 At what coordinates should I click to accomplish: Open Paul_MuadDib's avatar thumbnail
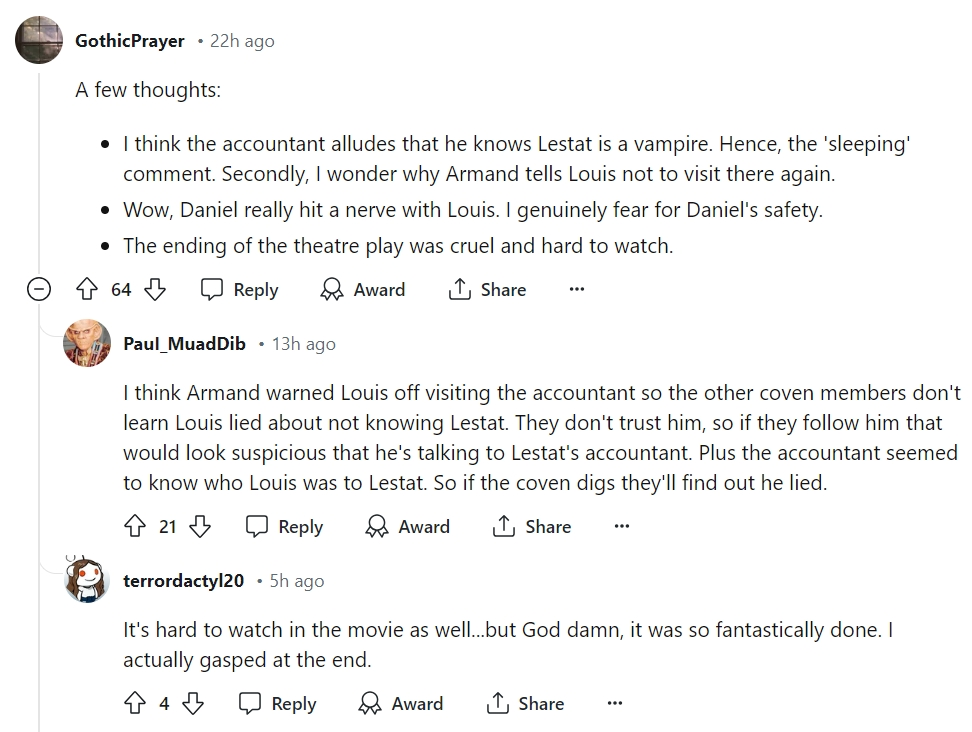[87, 344]
